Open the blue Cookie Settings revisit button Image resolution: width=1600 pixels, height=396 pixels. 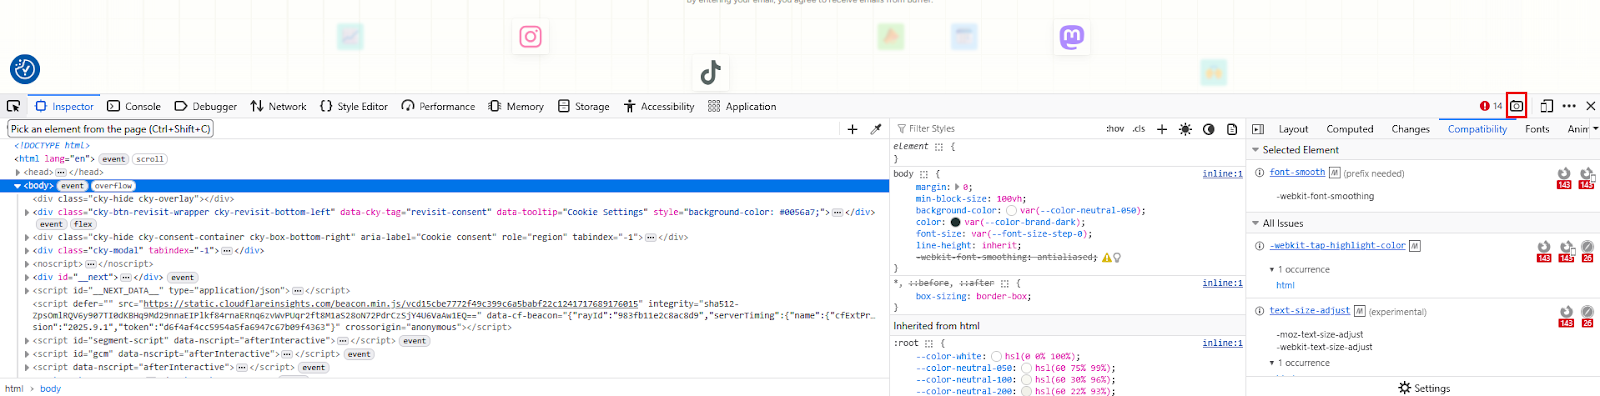(25, 69)
